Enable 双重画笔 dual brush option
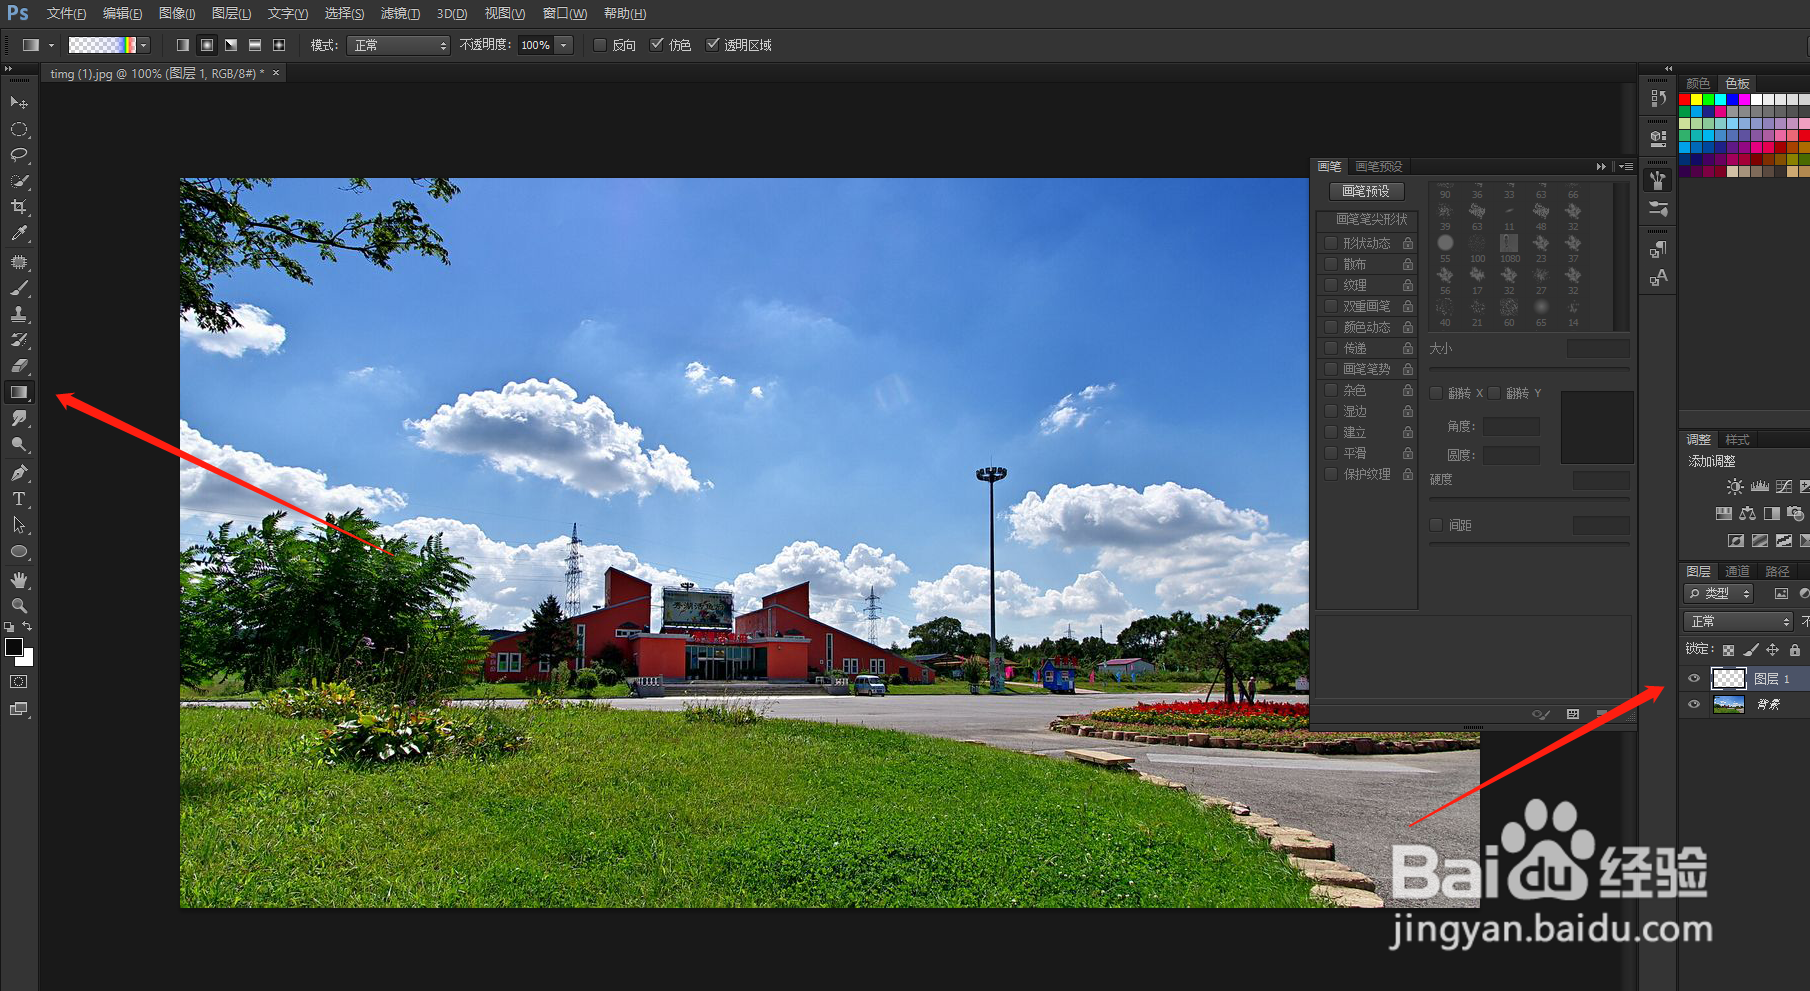This screenshot has width=1810, height=991. click(1331, 306)
